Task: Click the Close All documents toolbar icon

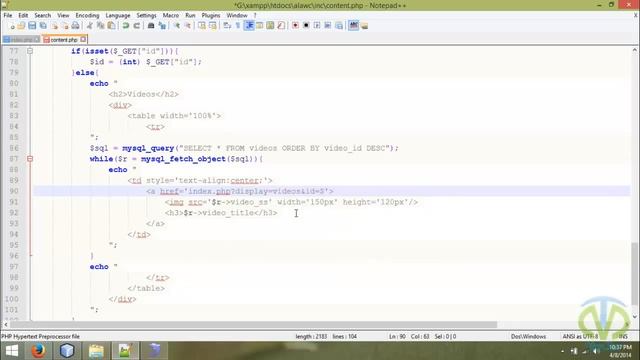Action: [x=65, y=26]
